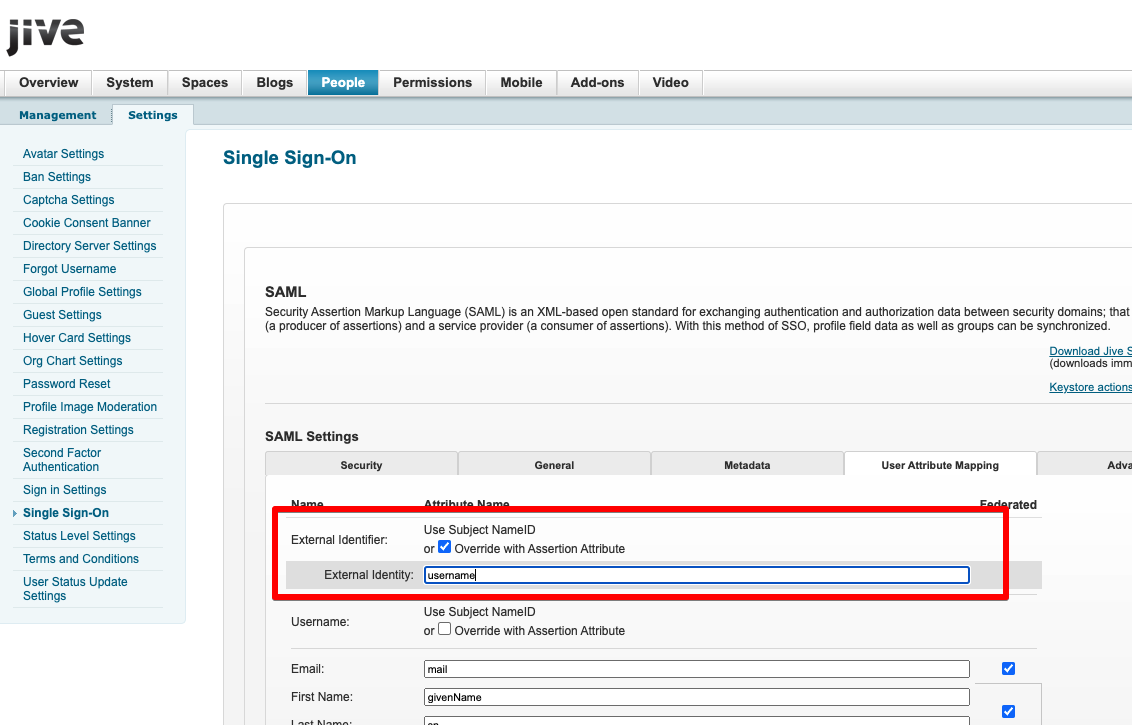Image resolution: width=1132 pixels, height=725 pixels.
Task: Open Sign in Settings
Action: tap(64, 491)
